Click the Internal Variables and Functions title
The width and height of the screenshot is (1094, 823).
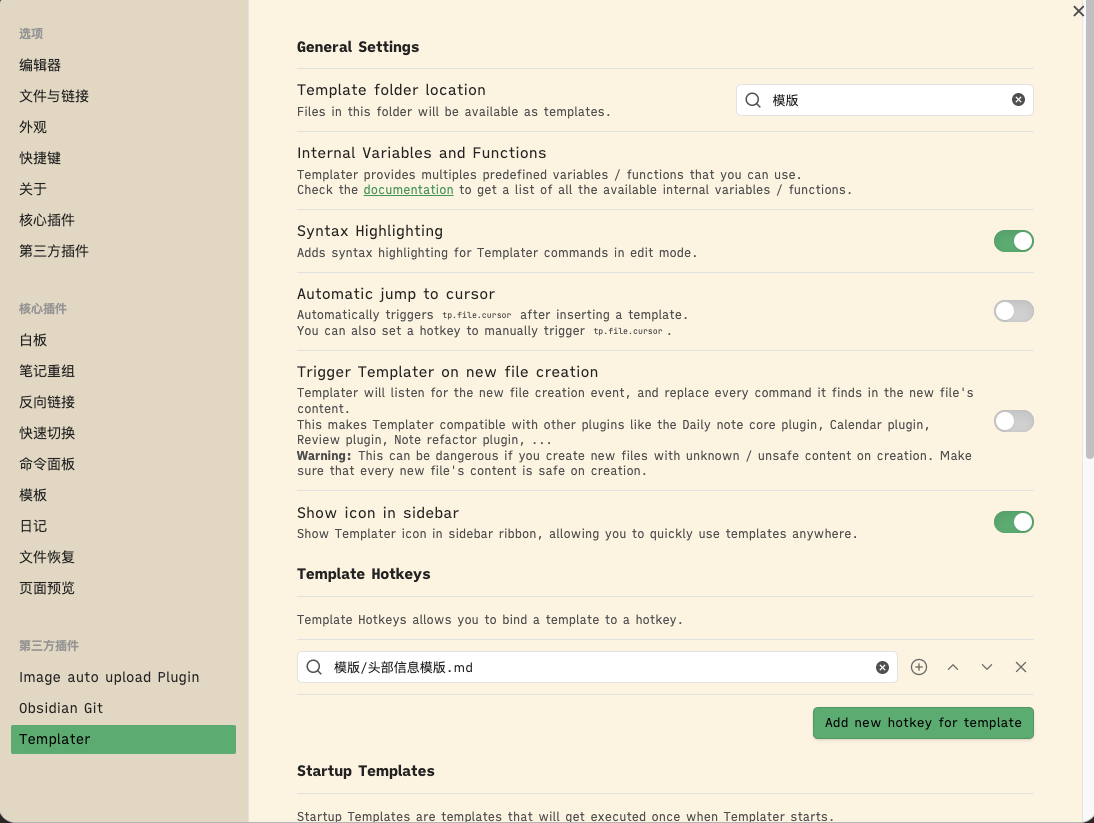tap(421, 153)
